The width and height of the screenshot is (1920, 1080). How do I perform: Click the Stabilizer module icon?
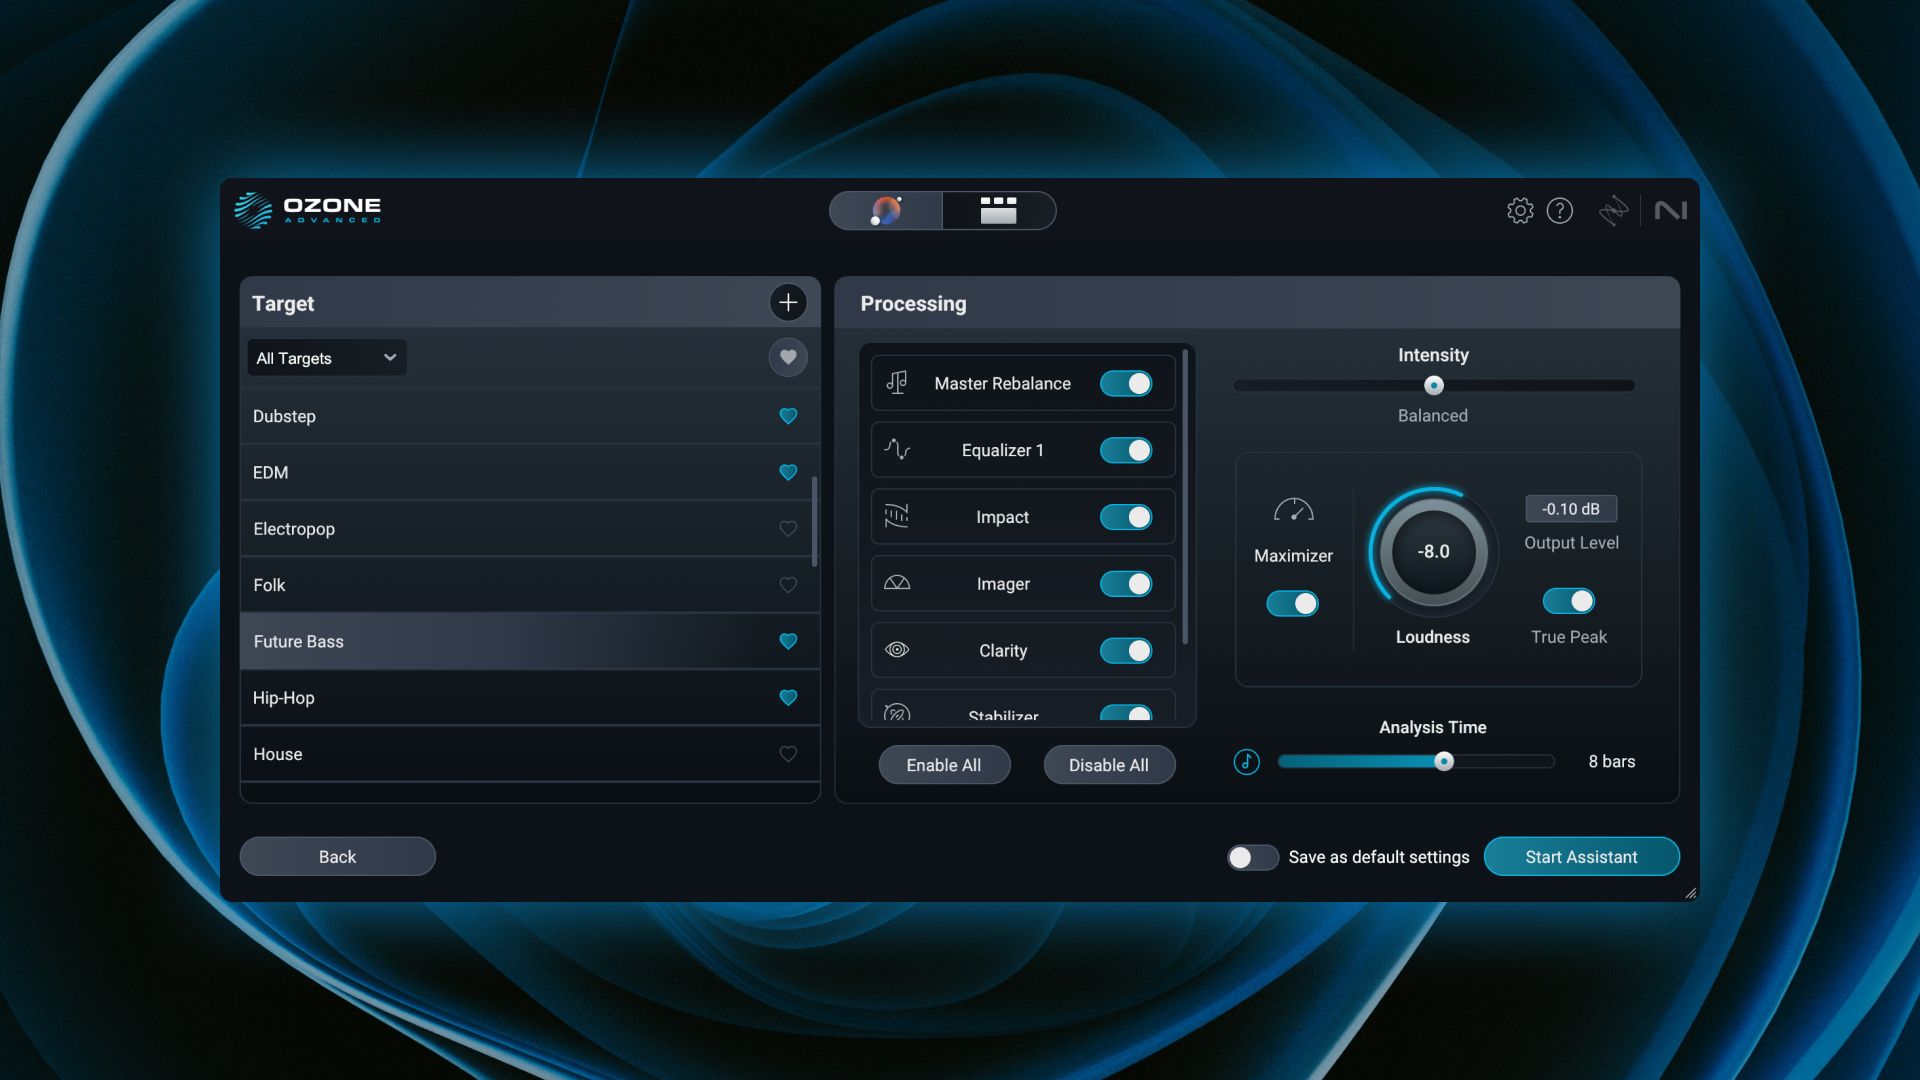click(x=897, y=713)
